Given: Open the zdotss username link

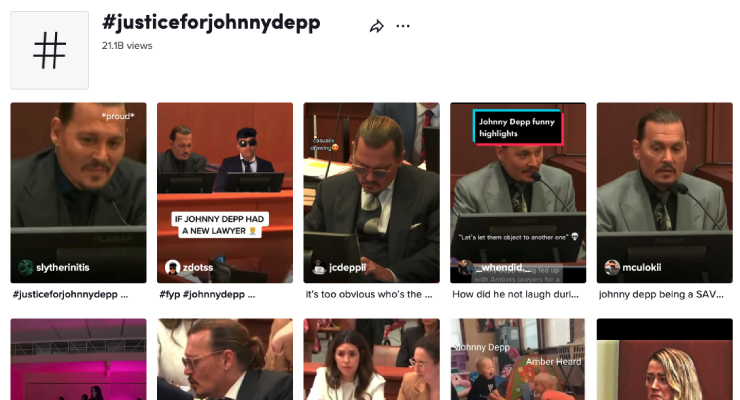Looking at the screenshot, I should 198,267.
